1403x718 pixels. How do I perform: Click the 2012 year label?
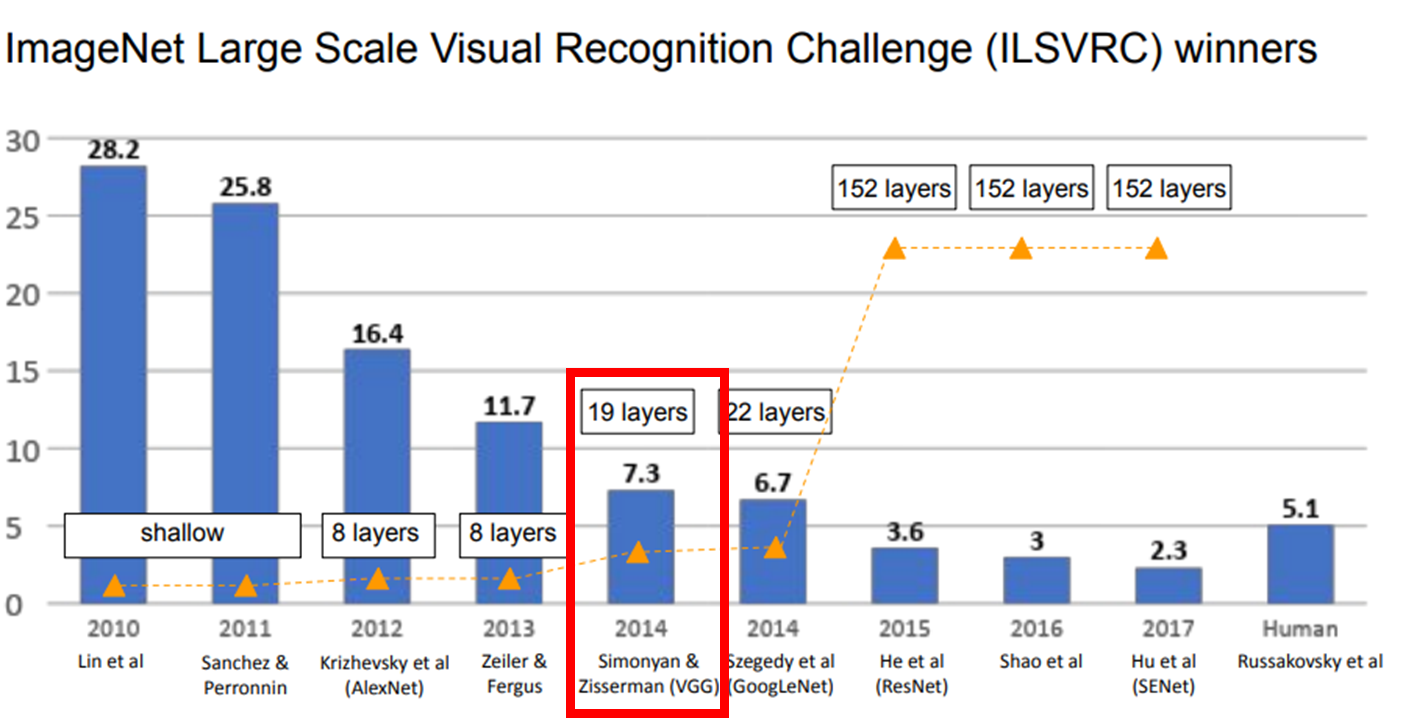pyautogui.click(x=377, y=629)
